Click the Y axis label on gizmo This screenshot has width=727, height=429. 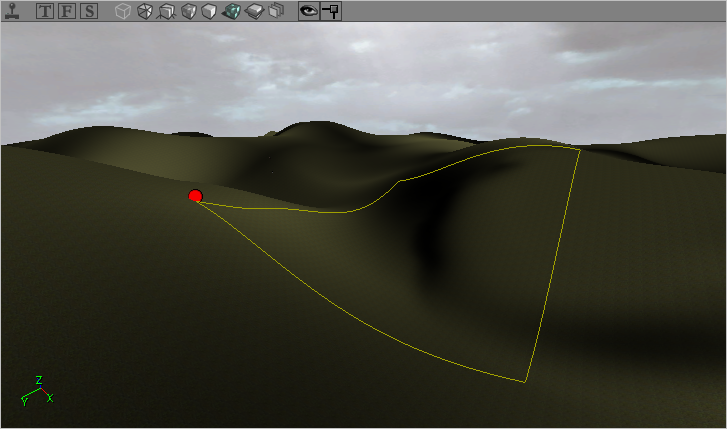point(24,402)
